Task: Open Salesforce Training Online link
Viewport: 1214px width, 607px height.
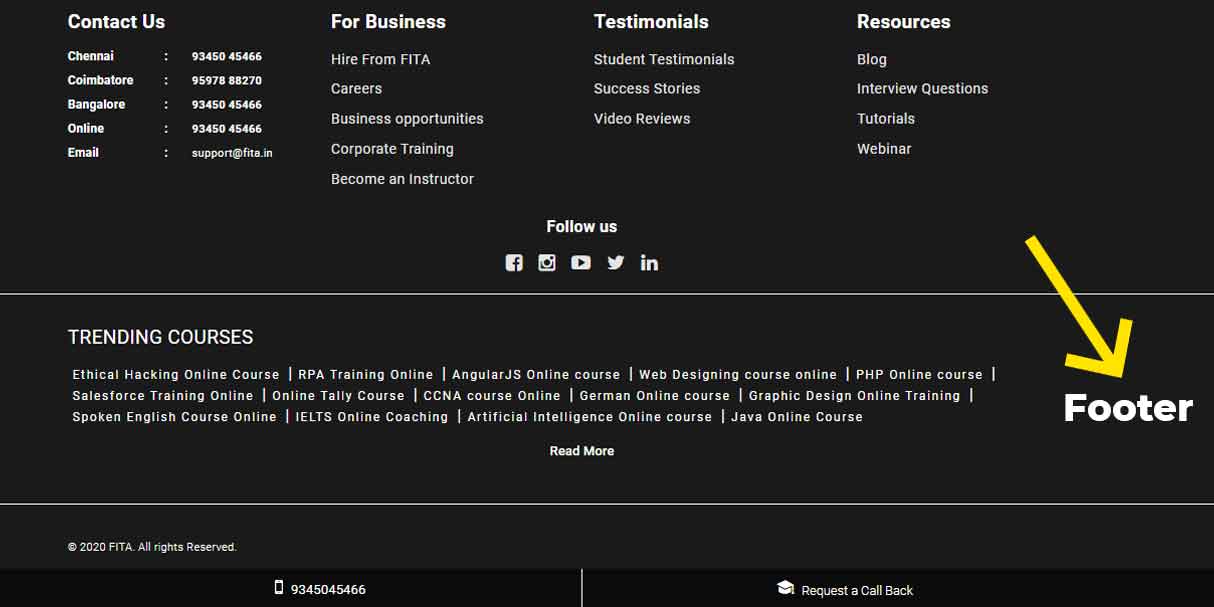Action: click(x=163, y=396)
